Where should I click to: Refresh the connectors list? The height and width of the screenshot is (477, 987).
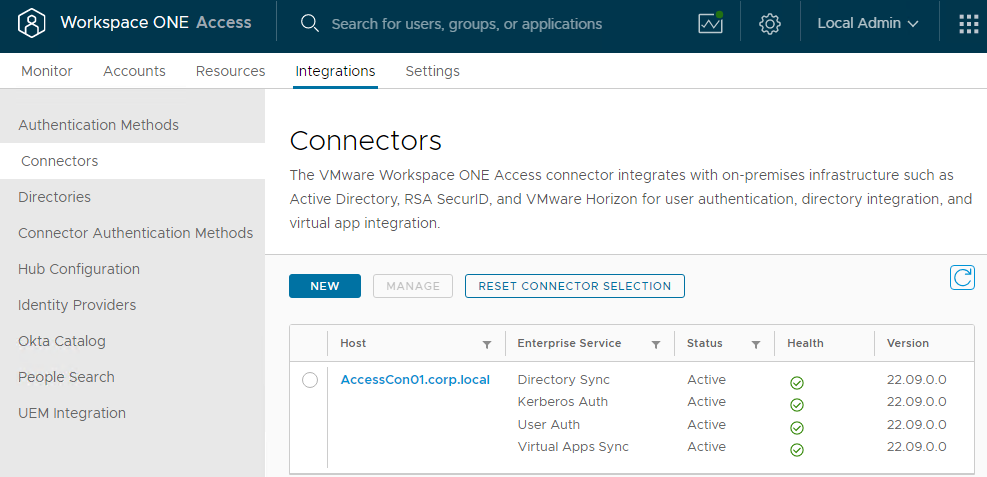point(962,278)
